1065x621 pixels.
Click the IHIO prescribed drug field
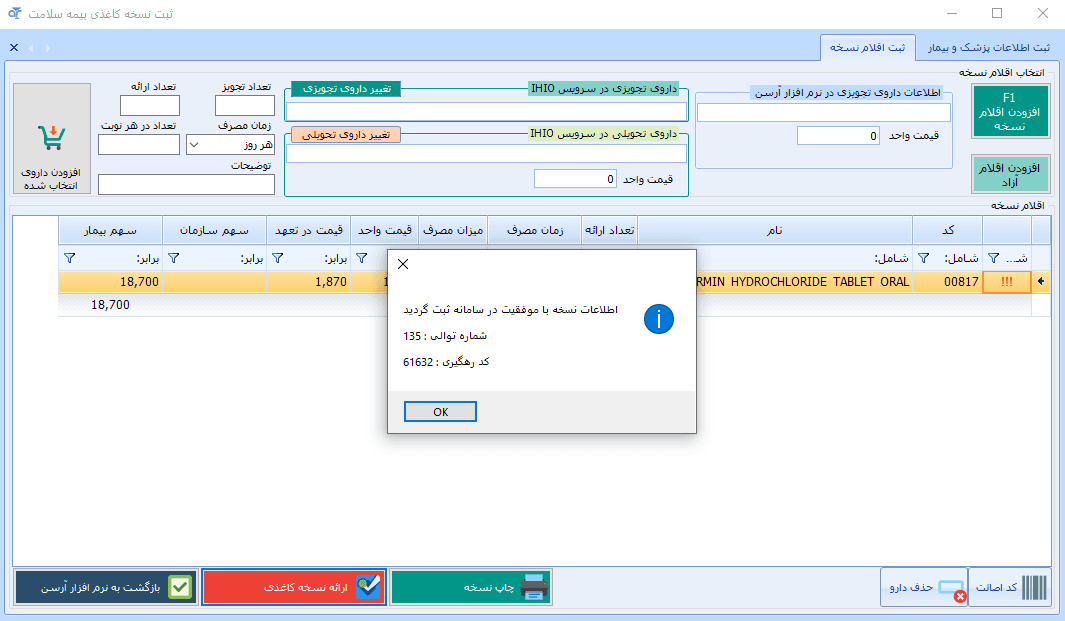(486, 111)
